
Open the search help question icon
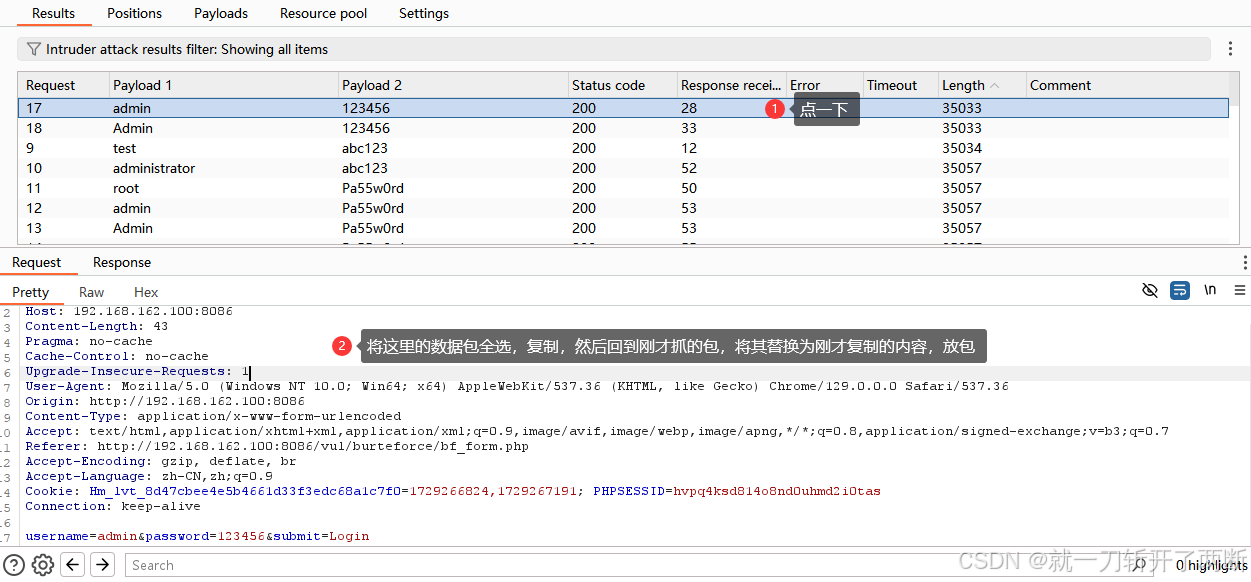coord(14,565)
